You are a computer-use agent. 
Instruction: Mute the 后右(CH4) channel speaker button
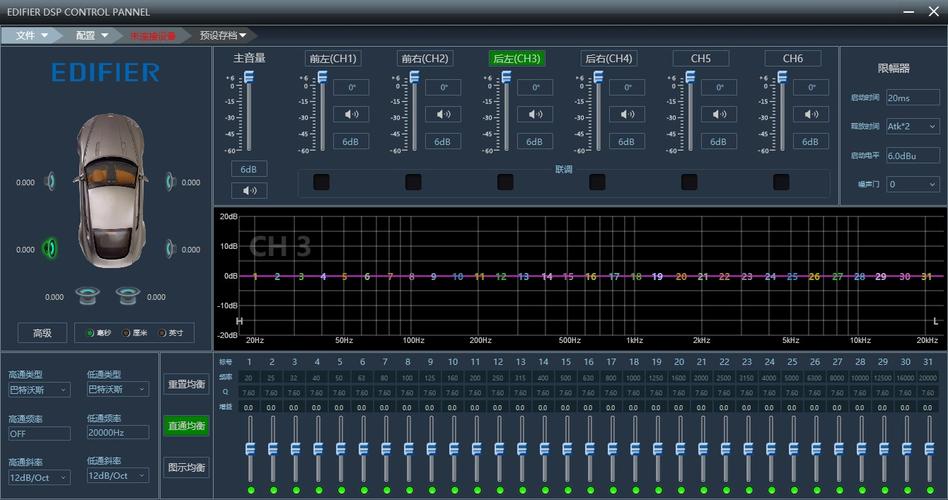click(x=626, y=114)
